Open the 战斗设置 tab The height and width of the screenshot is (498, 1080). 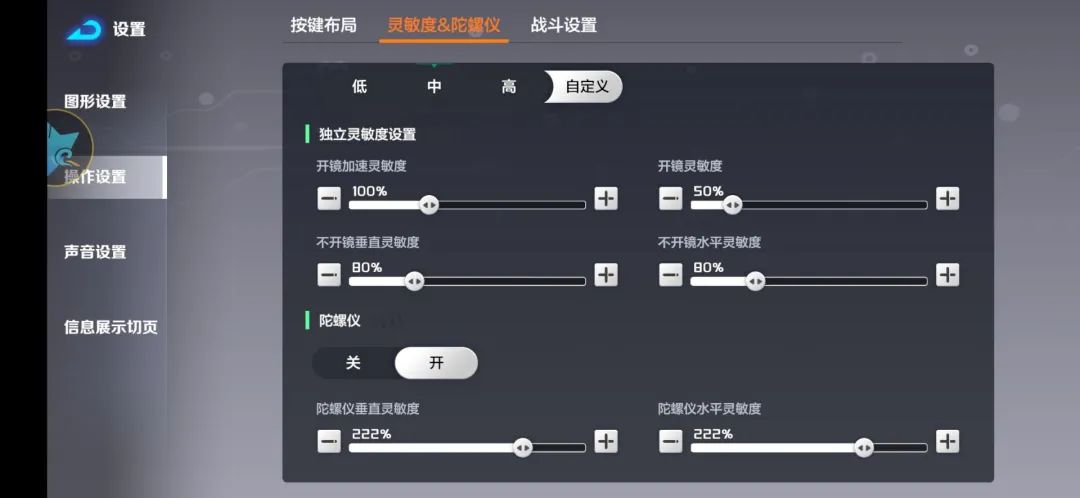[564, 25]
